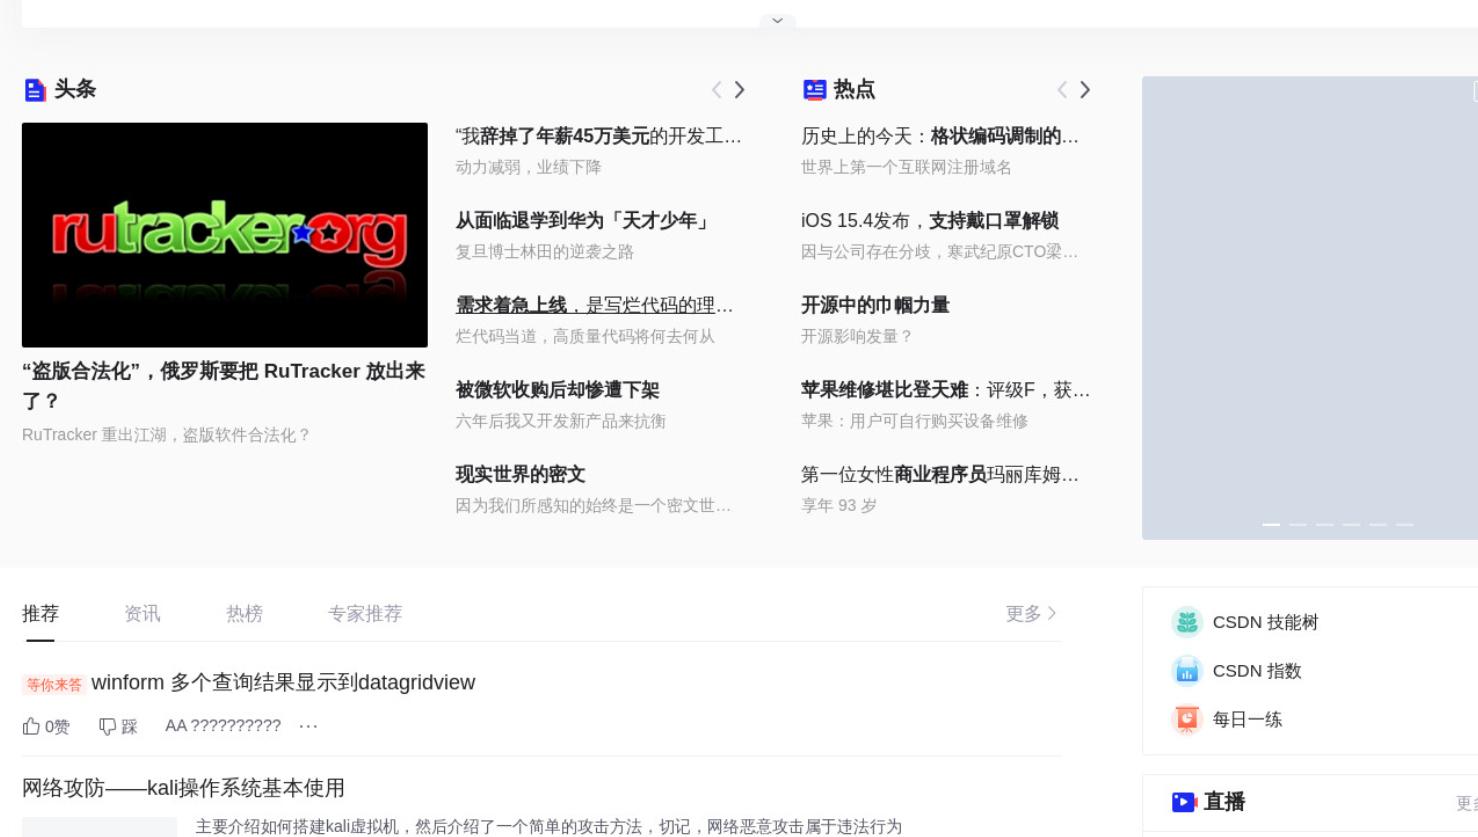This screenshot has width=1478, height=837.
Task: Click the 直播 section heading
Action: tap(1224, 802)
